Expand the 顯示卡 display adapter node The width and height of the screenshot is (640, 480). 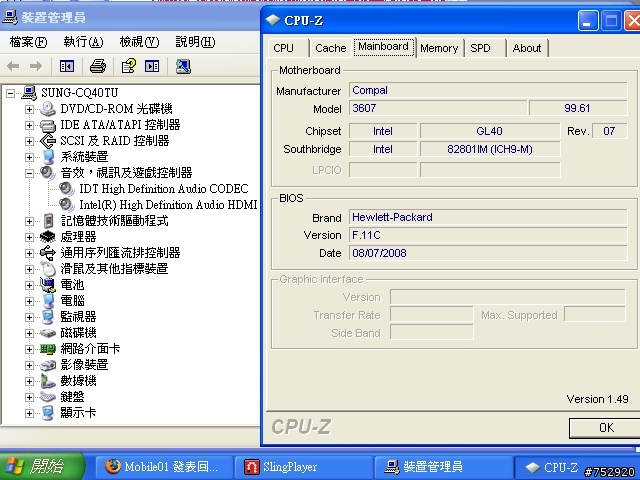pos(29,413)
